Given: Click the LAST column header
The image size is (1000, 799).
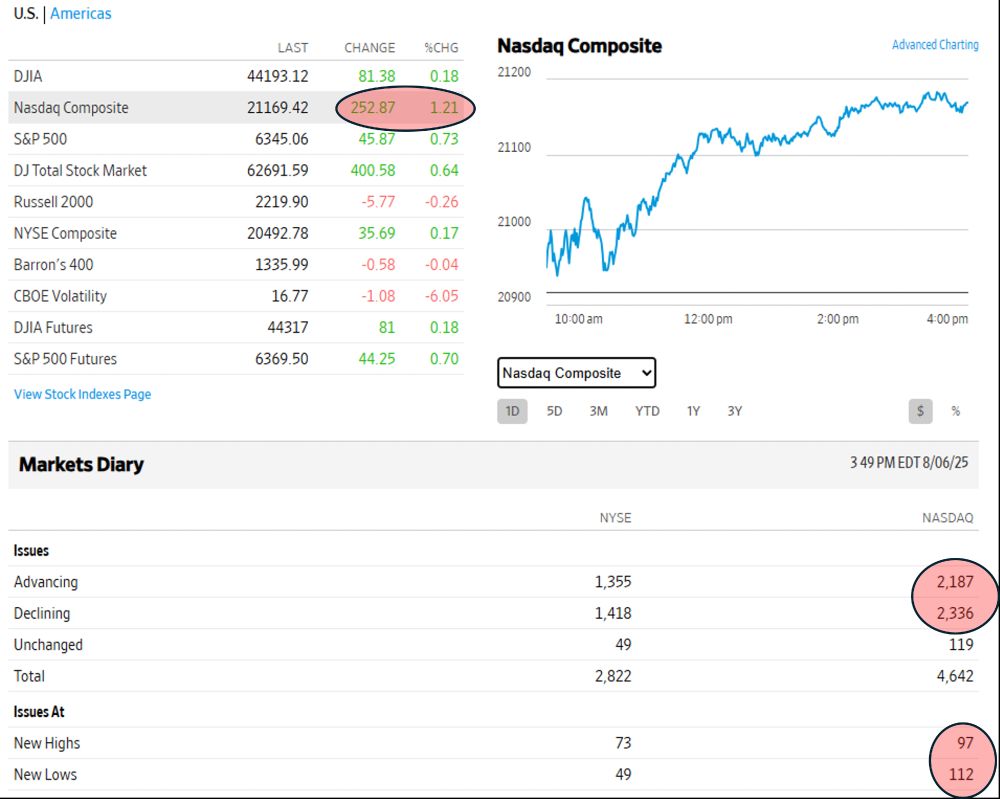Looking at the screenshot, I should coord(293,48).
